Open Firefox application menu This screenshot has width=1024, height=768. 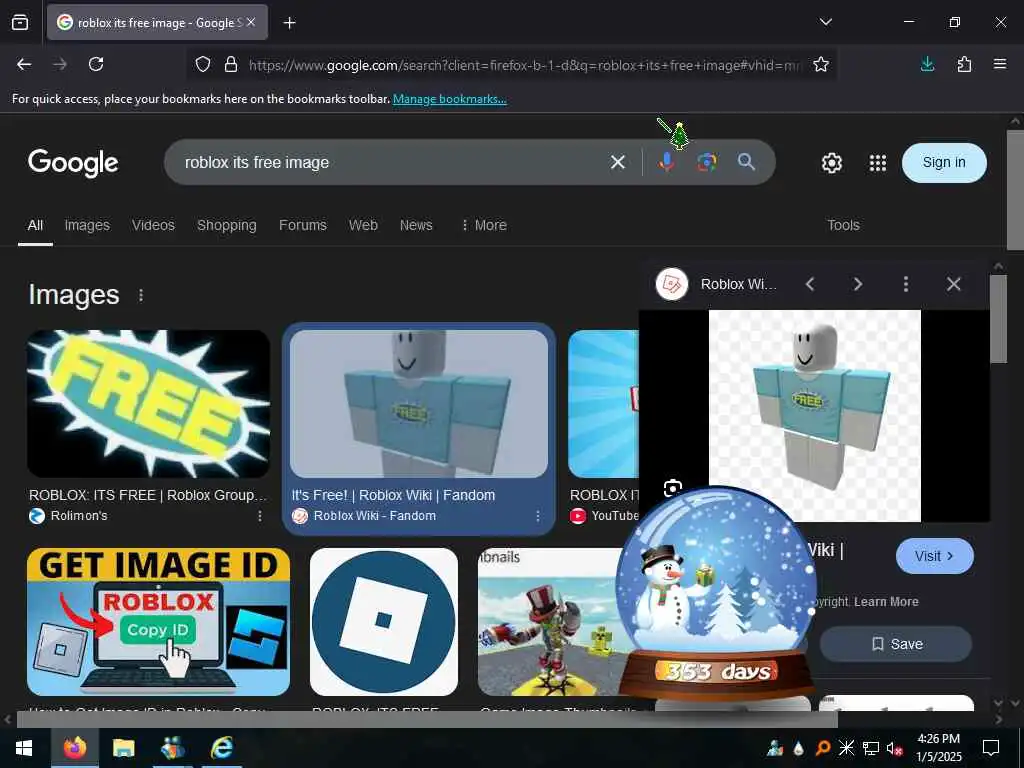[1000, 64]
